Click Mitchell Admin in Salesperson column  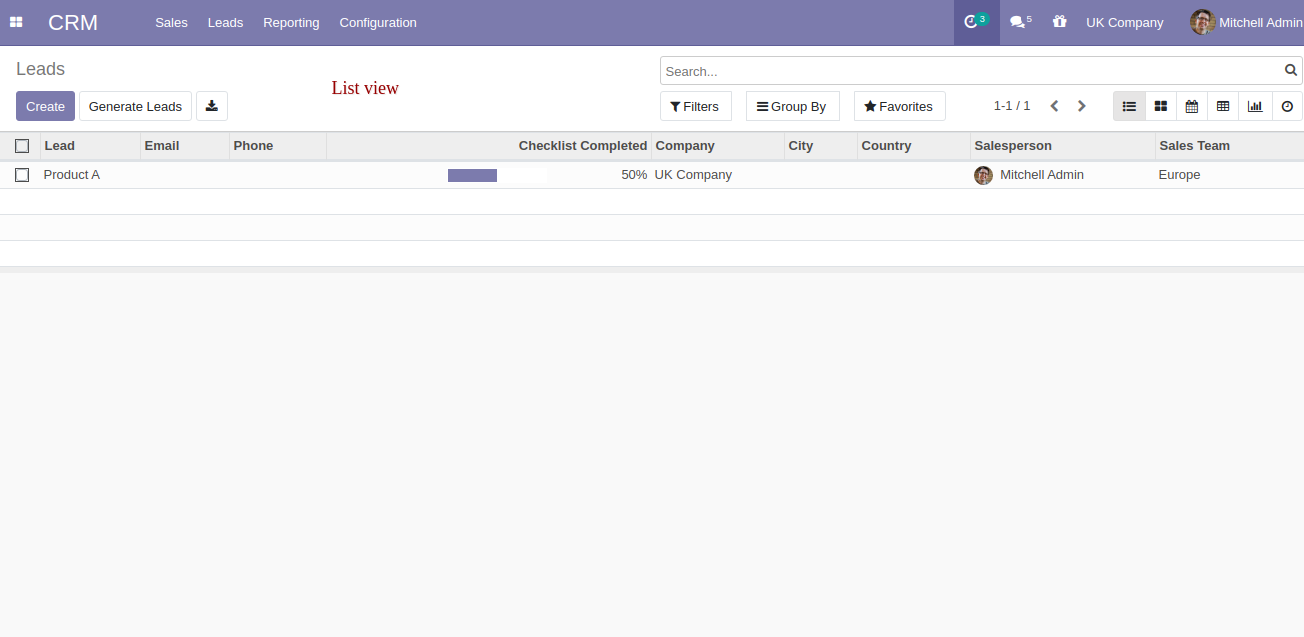coord(1042,175)
